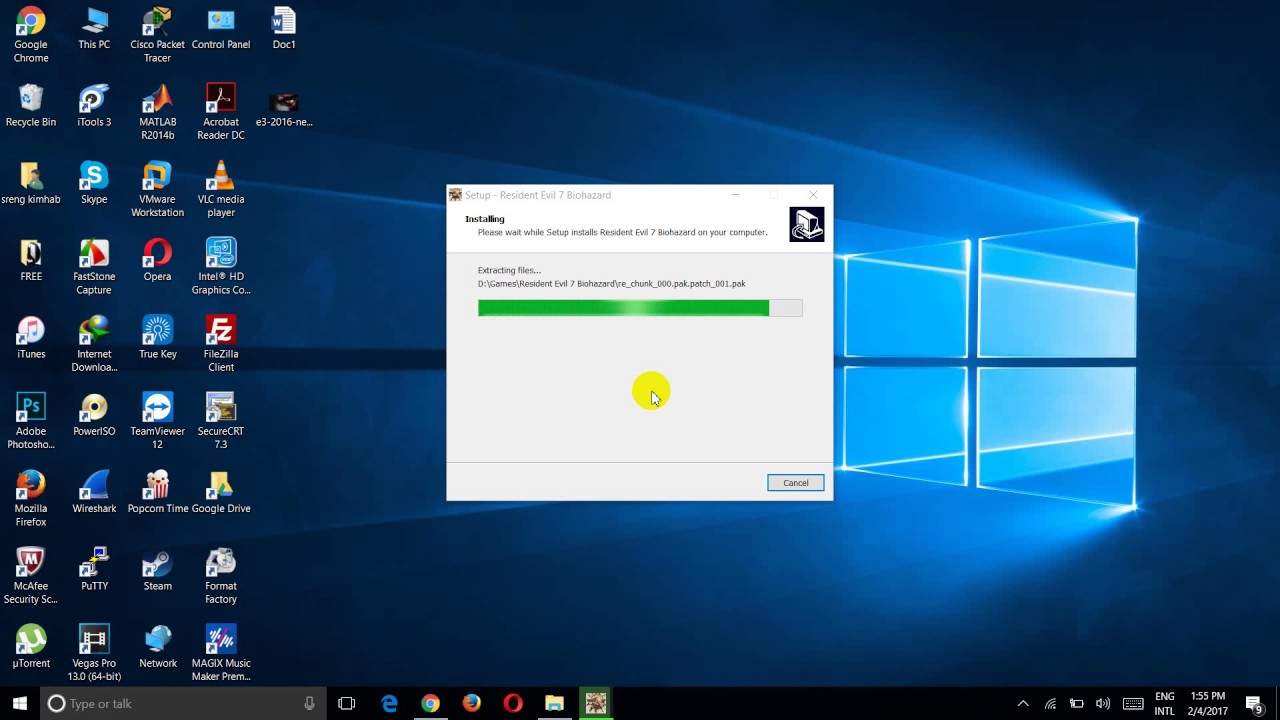This screenshot has width=1280, height=720.
Task: Open FileZilla Client
Action: pyautogui.click(x=220, y=330)
